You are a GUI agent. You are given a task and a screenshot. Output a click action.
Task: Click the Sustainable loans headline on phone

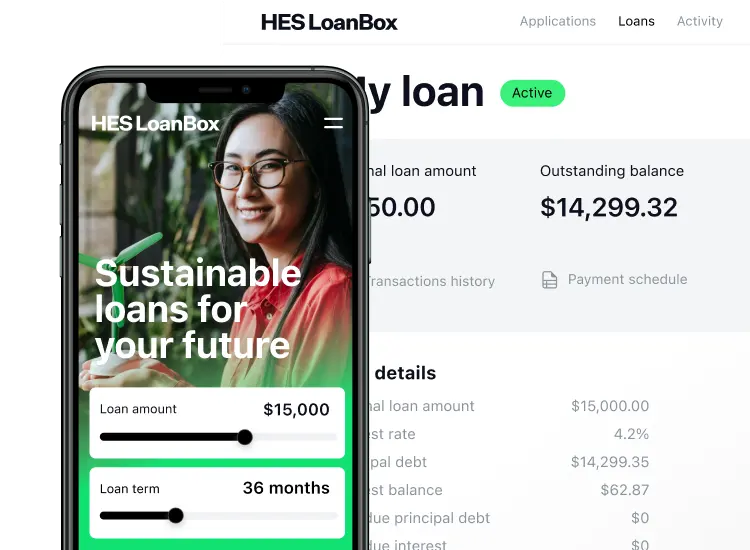coord(198,309)
